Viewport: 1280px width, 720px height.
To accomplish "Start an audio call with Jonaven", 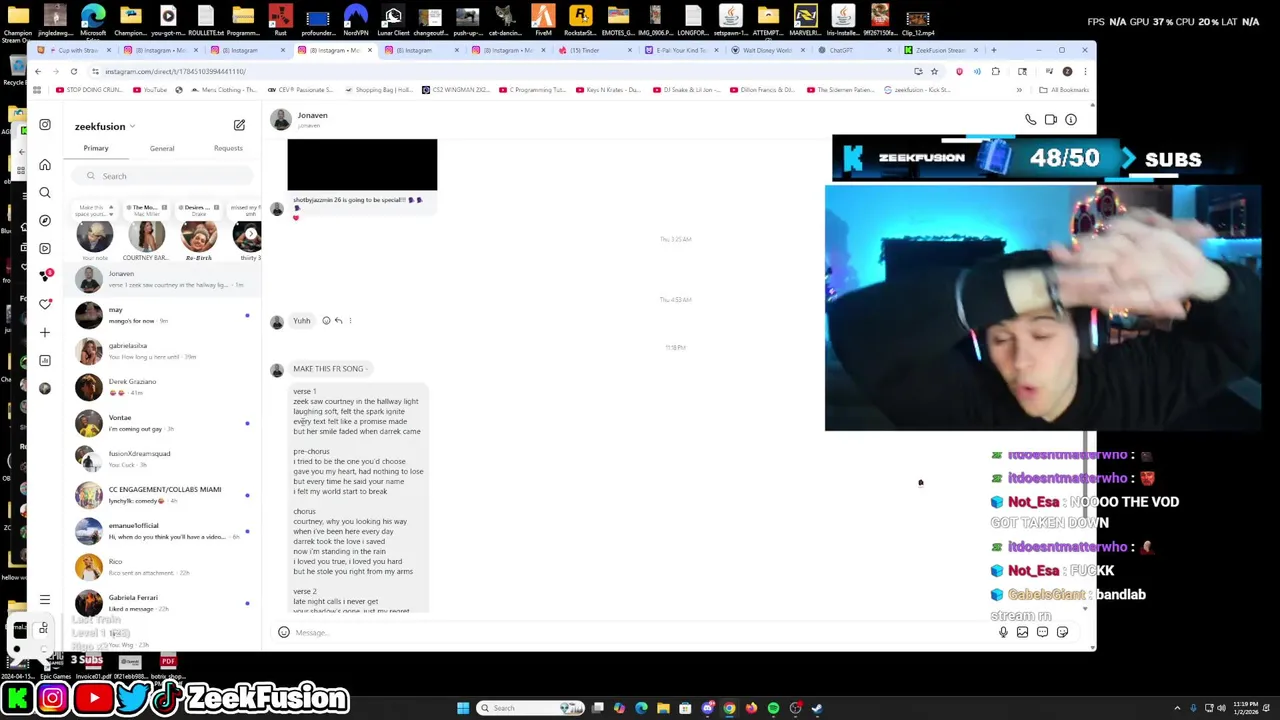I will (x=1030, y=120).
